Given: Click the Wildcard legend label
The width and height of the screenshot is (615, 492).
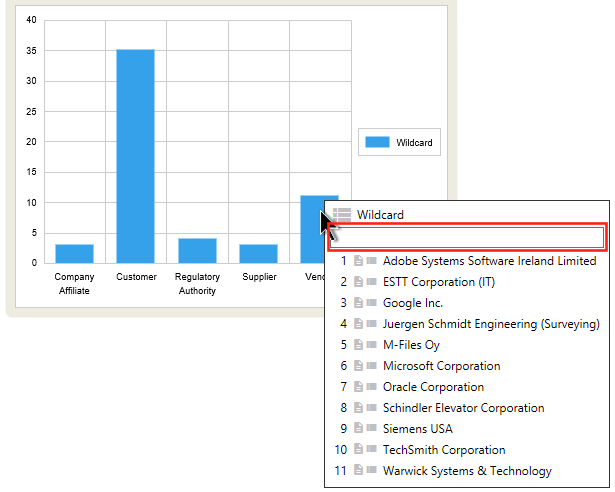Looking at the screenshot, I should pos(414,143).
